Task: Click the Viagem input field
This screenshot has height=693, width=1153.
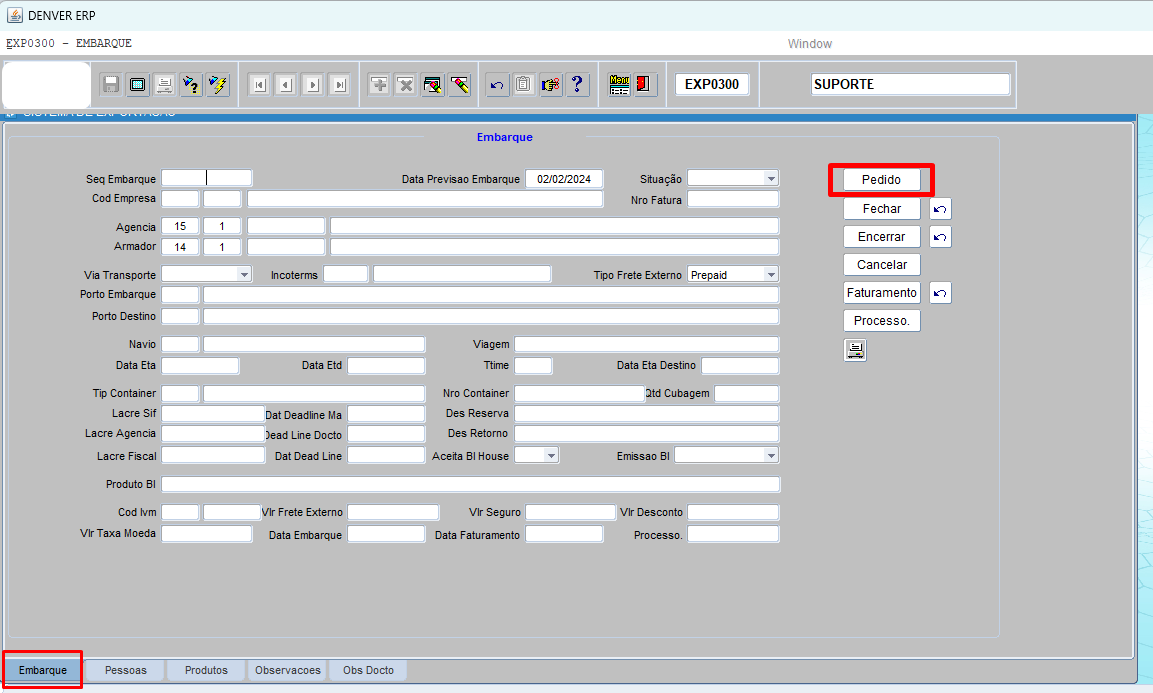Action: 646,344
